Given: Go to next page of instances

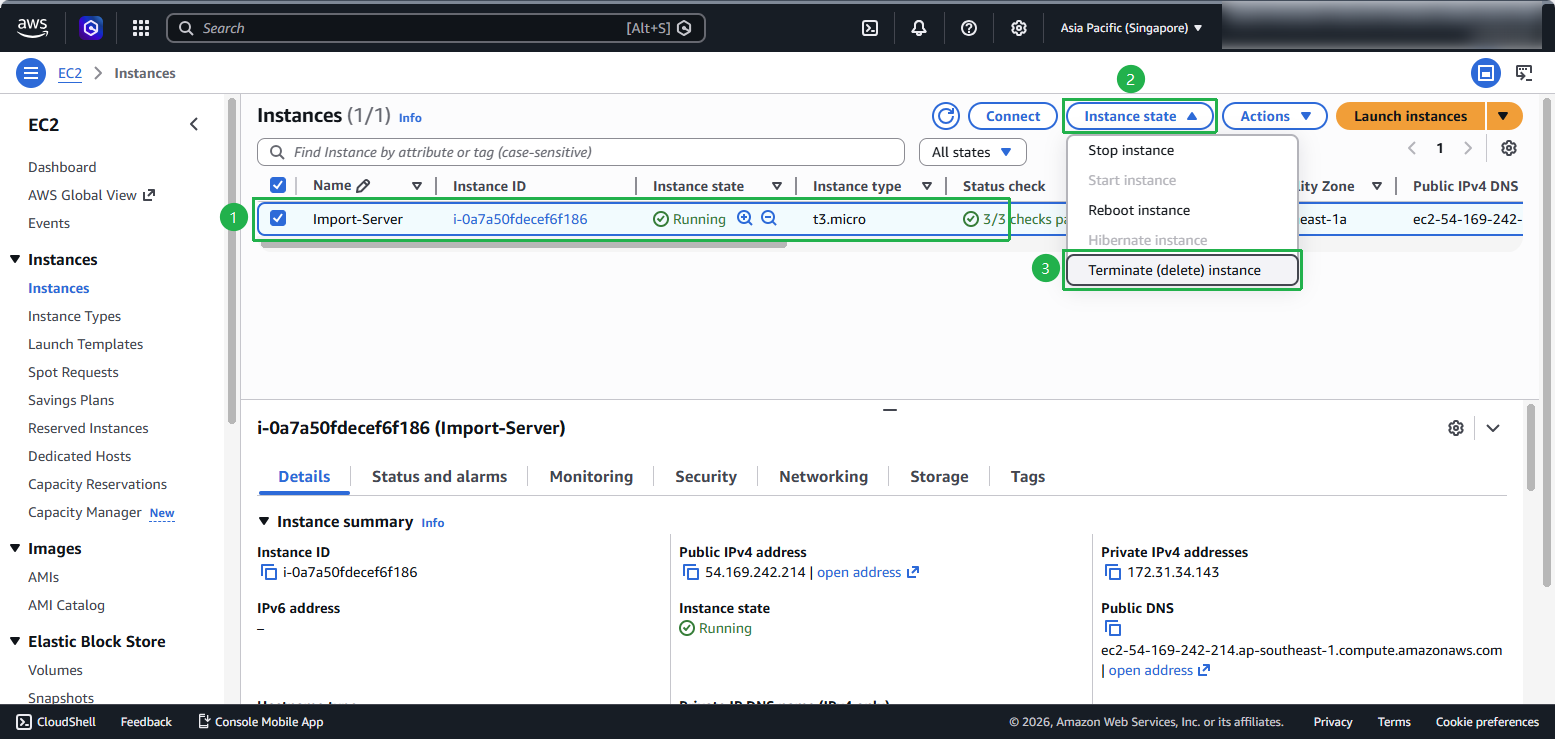Looking at the screenshot, I should [1468, 148].
